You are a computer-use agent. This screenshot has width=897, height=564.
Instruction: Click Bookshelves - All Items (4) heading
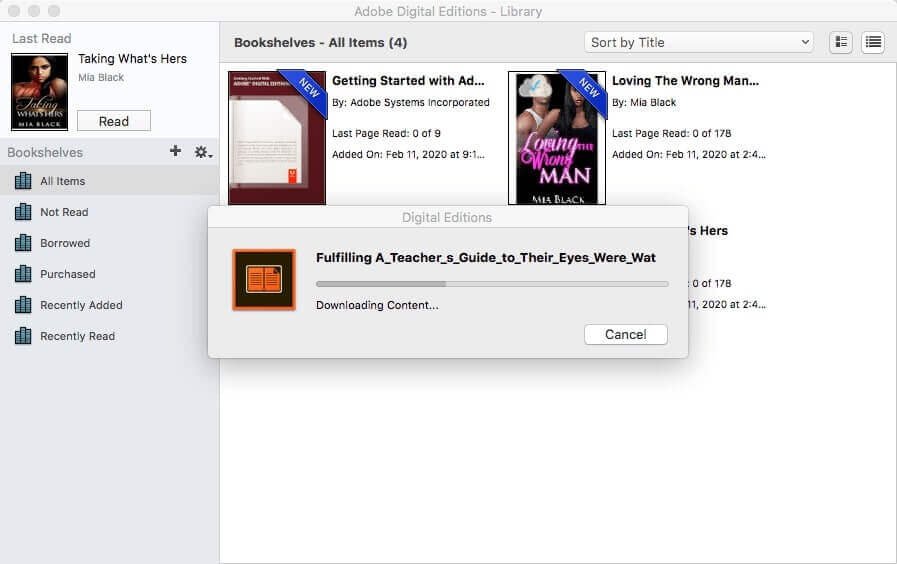320,43
